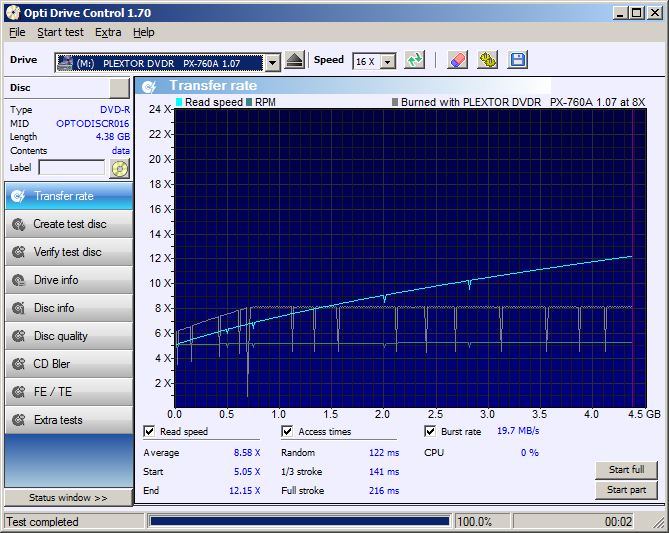Open the CD Bler panel

pyautogui.click(x=69, y=364)
